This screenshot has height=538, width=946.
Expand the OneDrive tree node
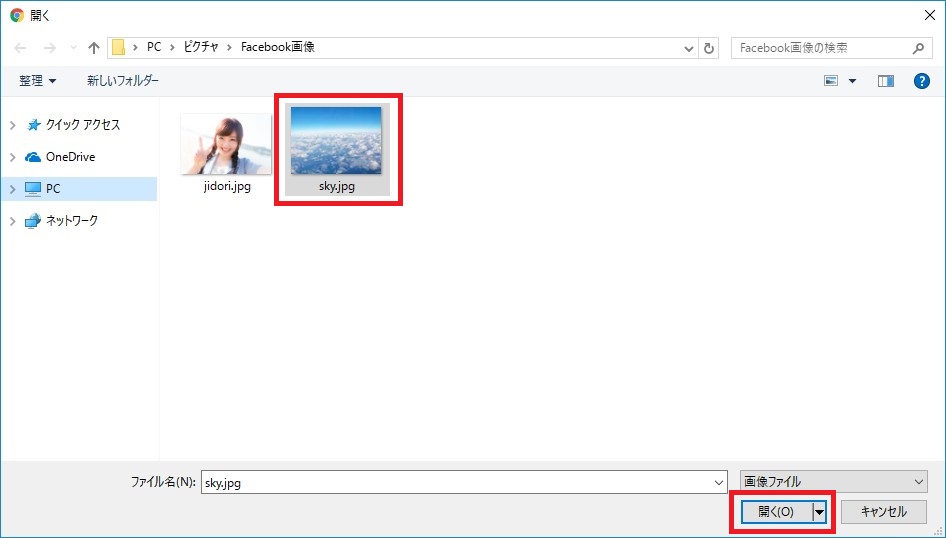point(13,157)
